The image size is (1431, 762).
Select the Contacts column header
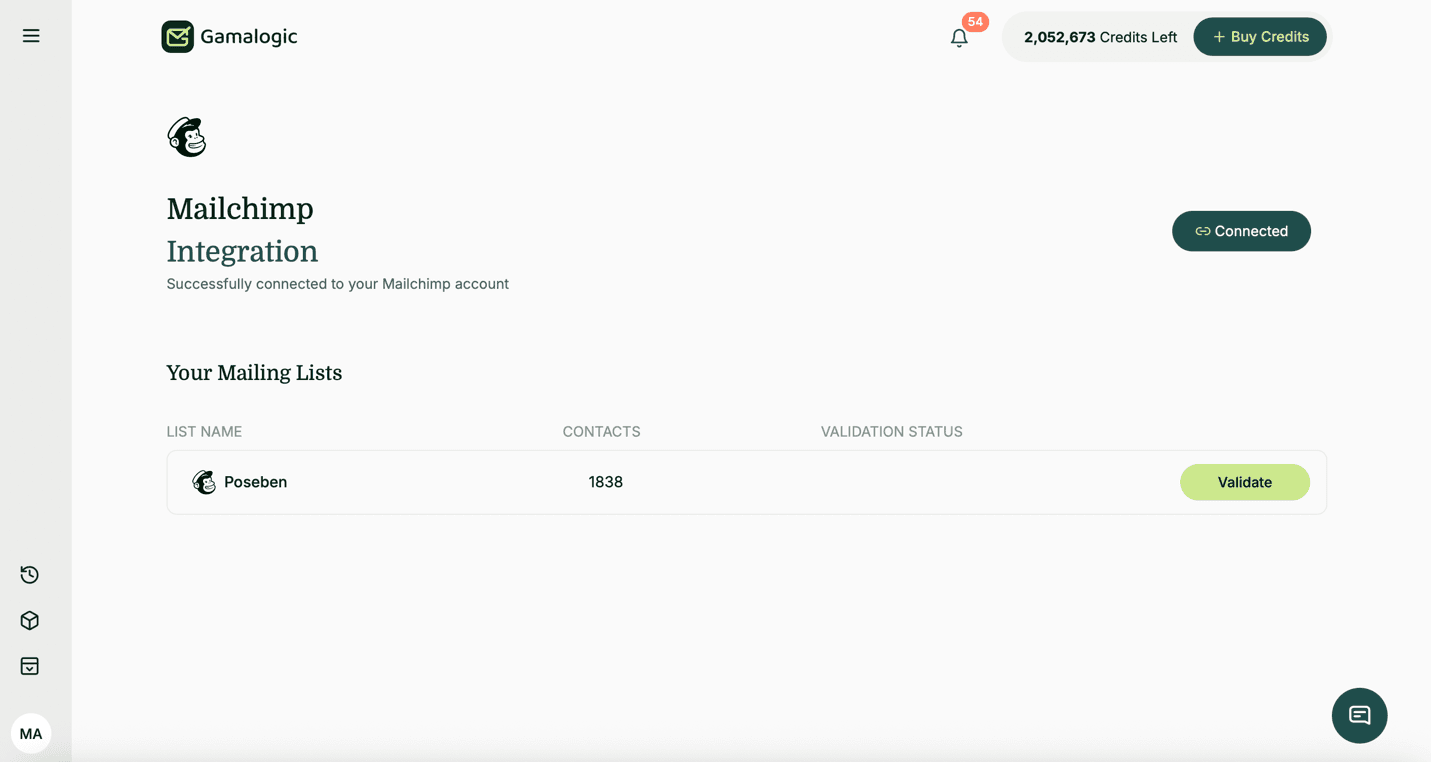point(601,431)
